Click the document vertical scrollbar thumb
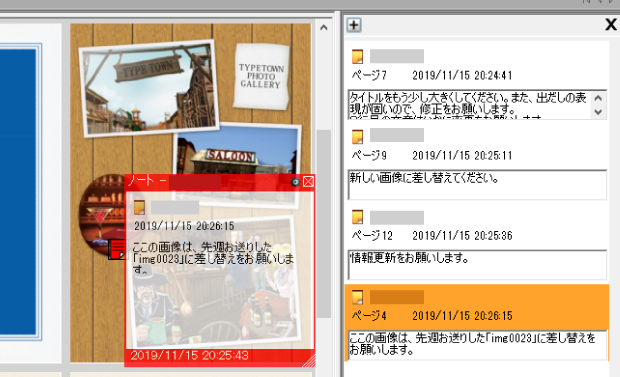The height and width of the screenshot is (377, 620). [324, 224]
